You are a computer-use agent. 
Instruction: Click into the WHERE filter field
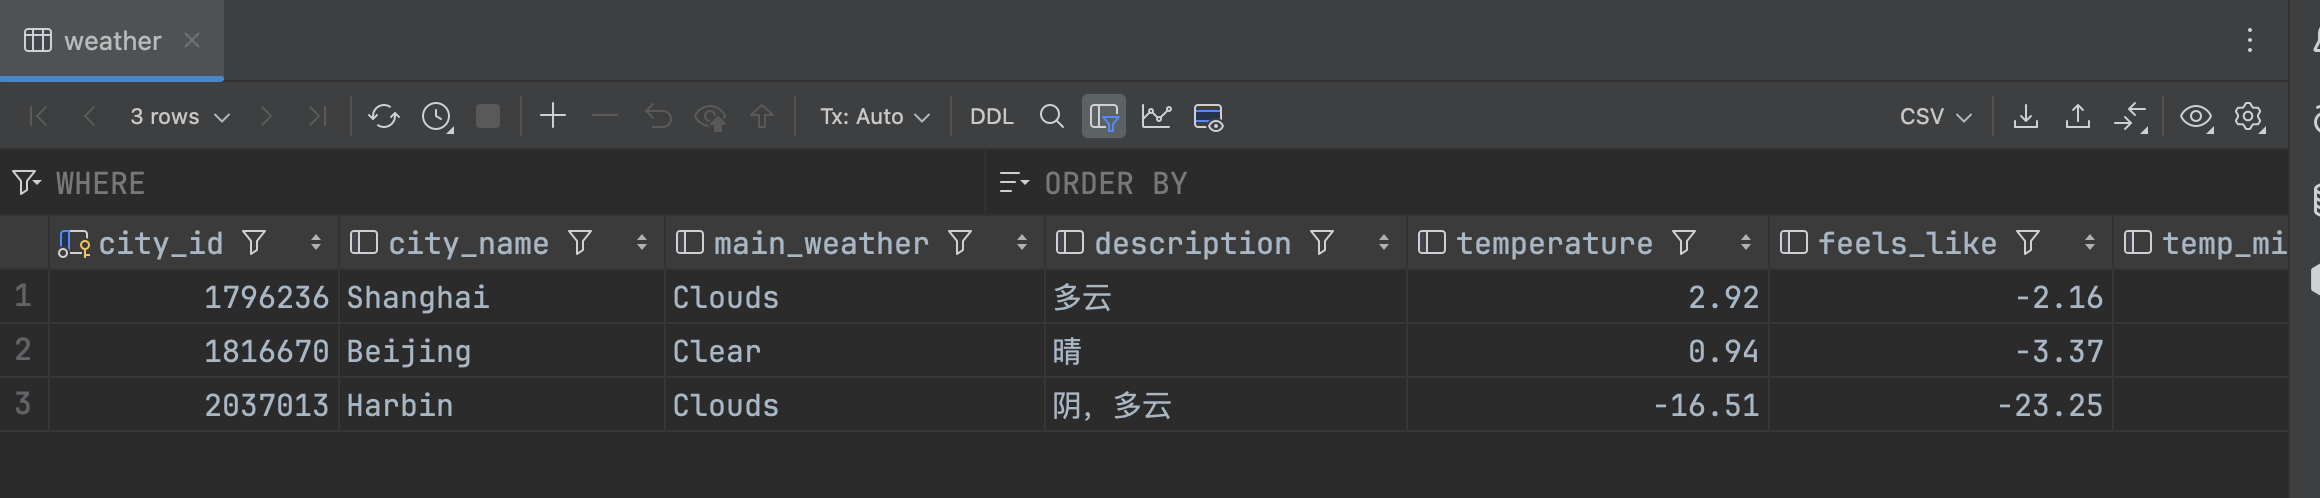pyautogui.click(x=500, y=184)
